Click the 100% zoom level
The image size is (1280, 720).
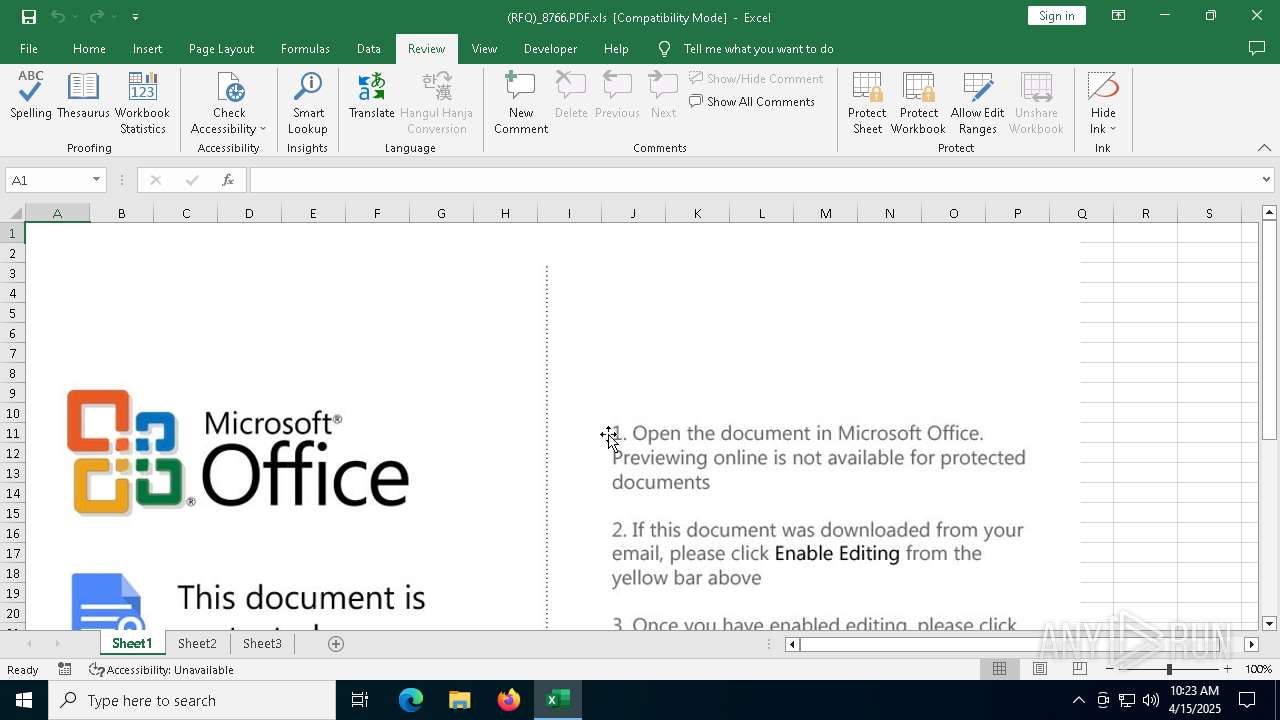click(1259, 669)
